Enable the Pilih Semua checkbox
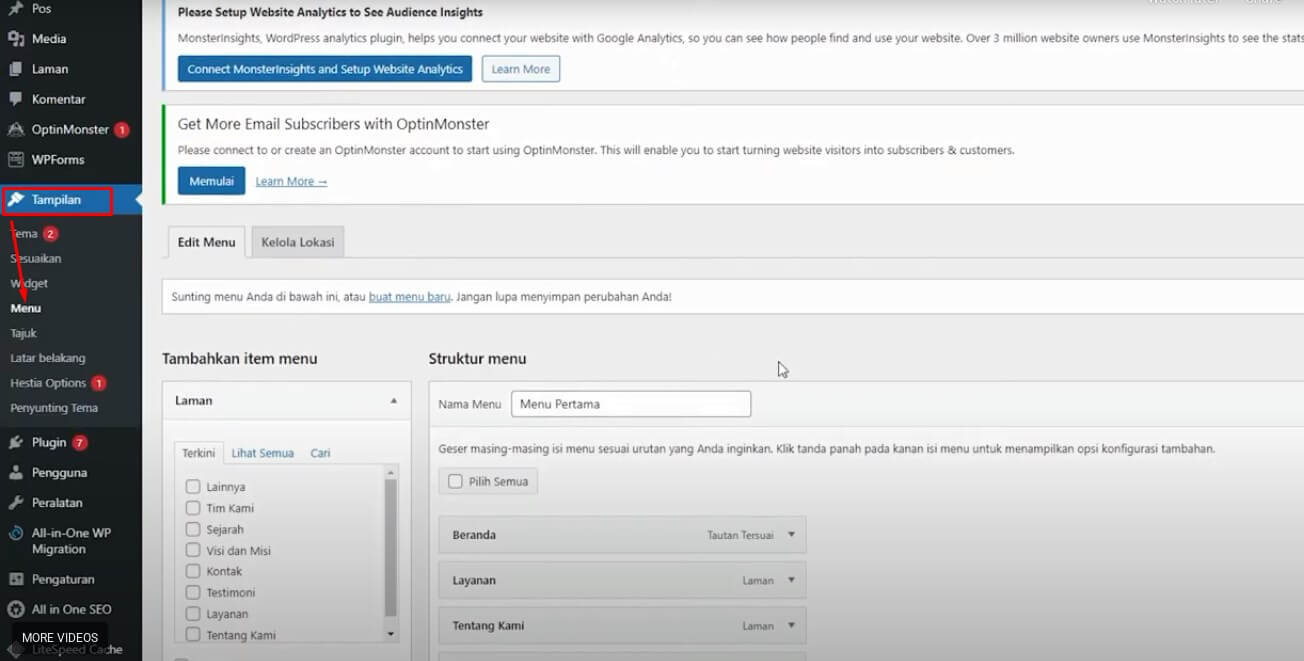Screen dimensions: 1304x661 (455, 481)
